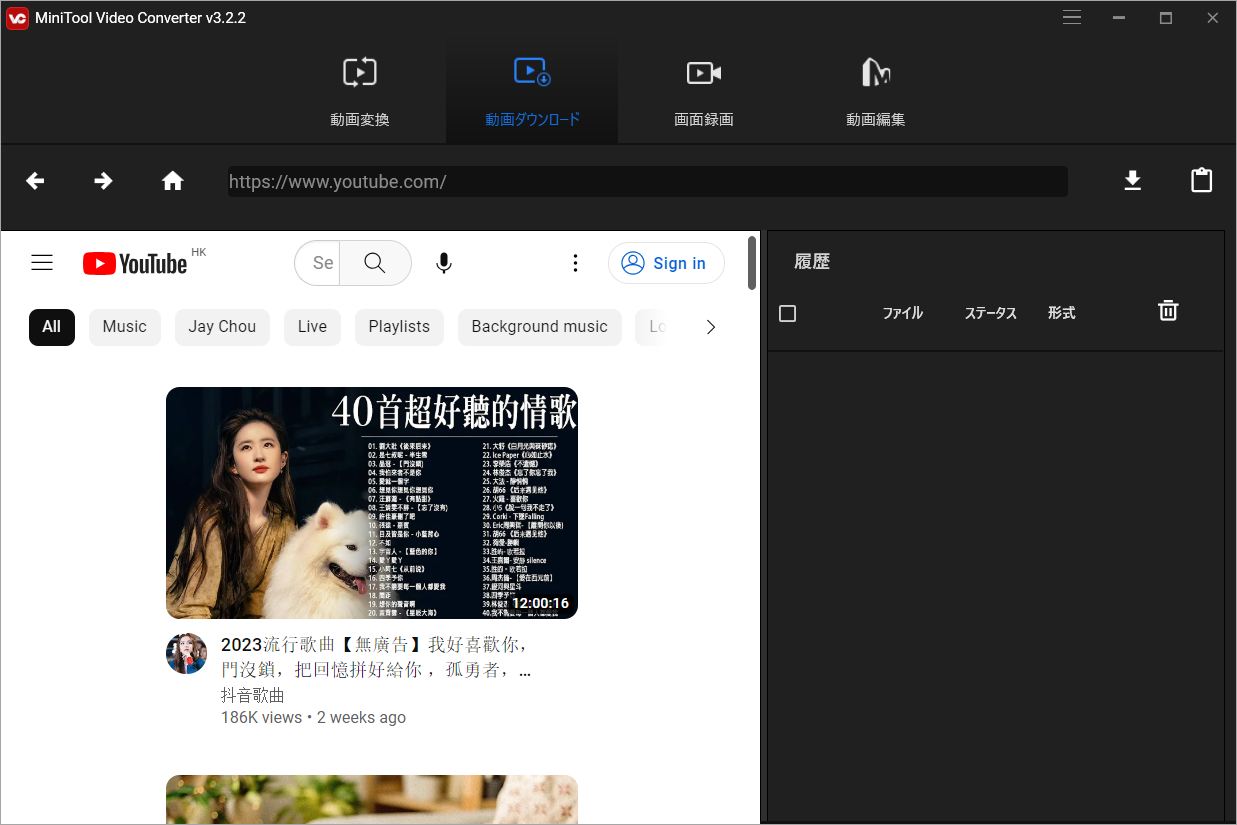This screenshot has height=825, width=1237.
Task: Open the YouTube three-dot settings menu
Action: (575, 263)
